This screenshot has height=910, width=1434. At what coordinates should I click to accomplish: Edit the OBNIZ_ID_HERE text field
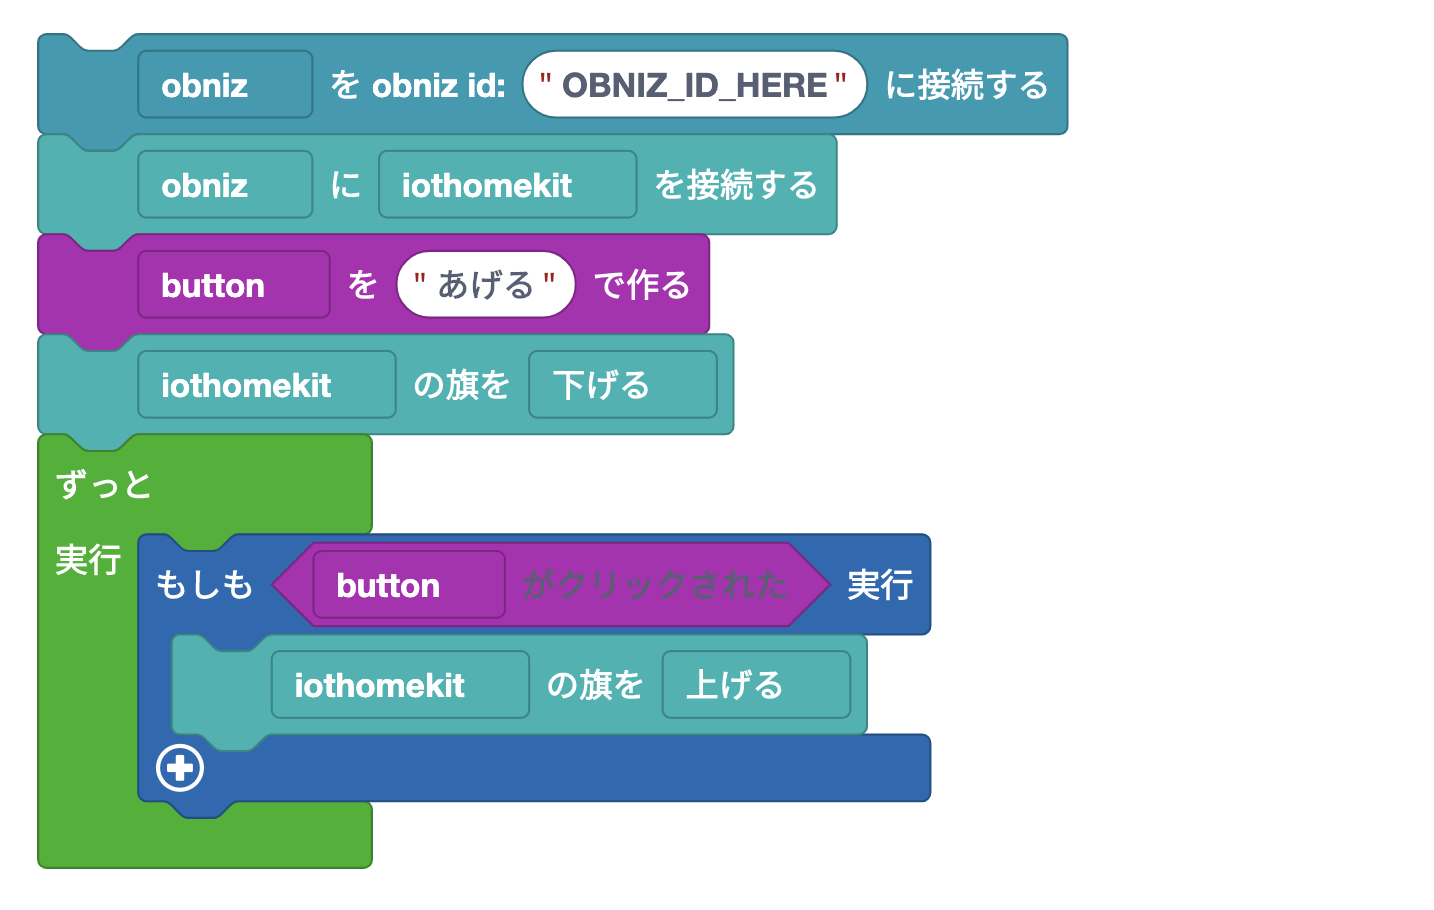coord(694,85)
